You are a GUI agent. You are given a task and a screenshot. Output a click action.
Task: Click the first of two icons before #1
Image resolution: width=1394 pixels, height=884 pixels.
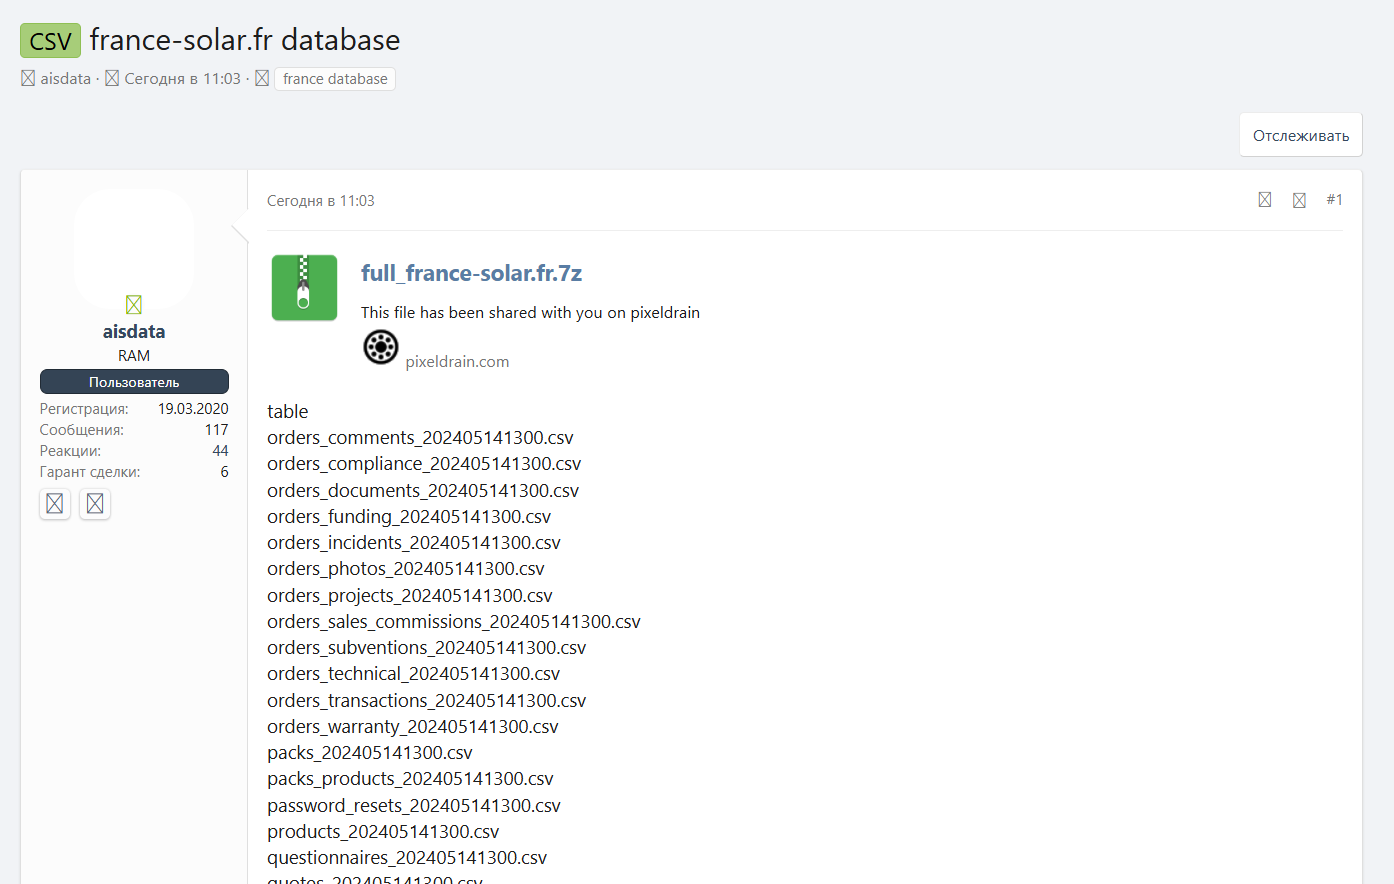pyautogui.click(x=1265, y=200)
